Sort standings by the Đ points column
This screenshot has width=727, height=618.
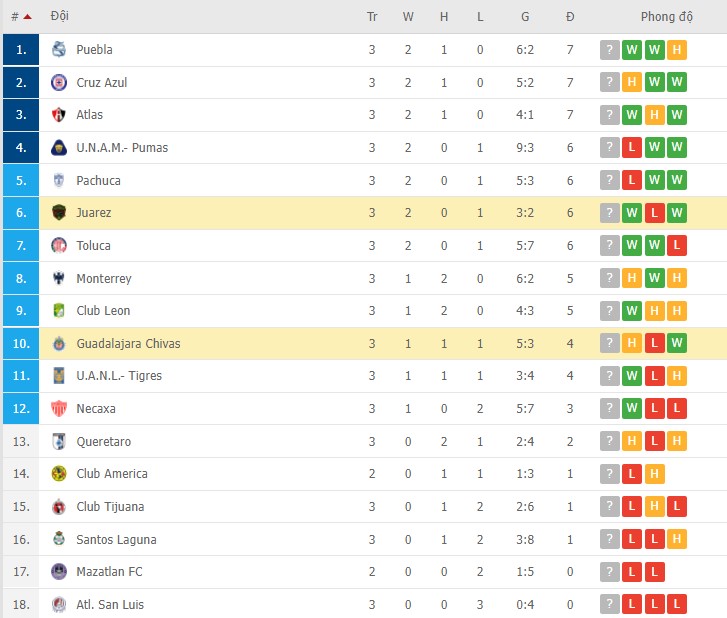coord(570,17)
